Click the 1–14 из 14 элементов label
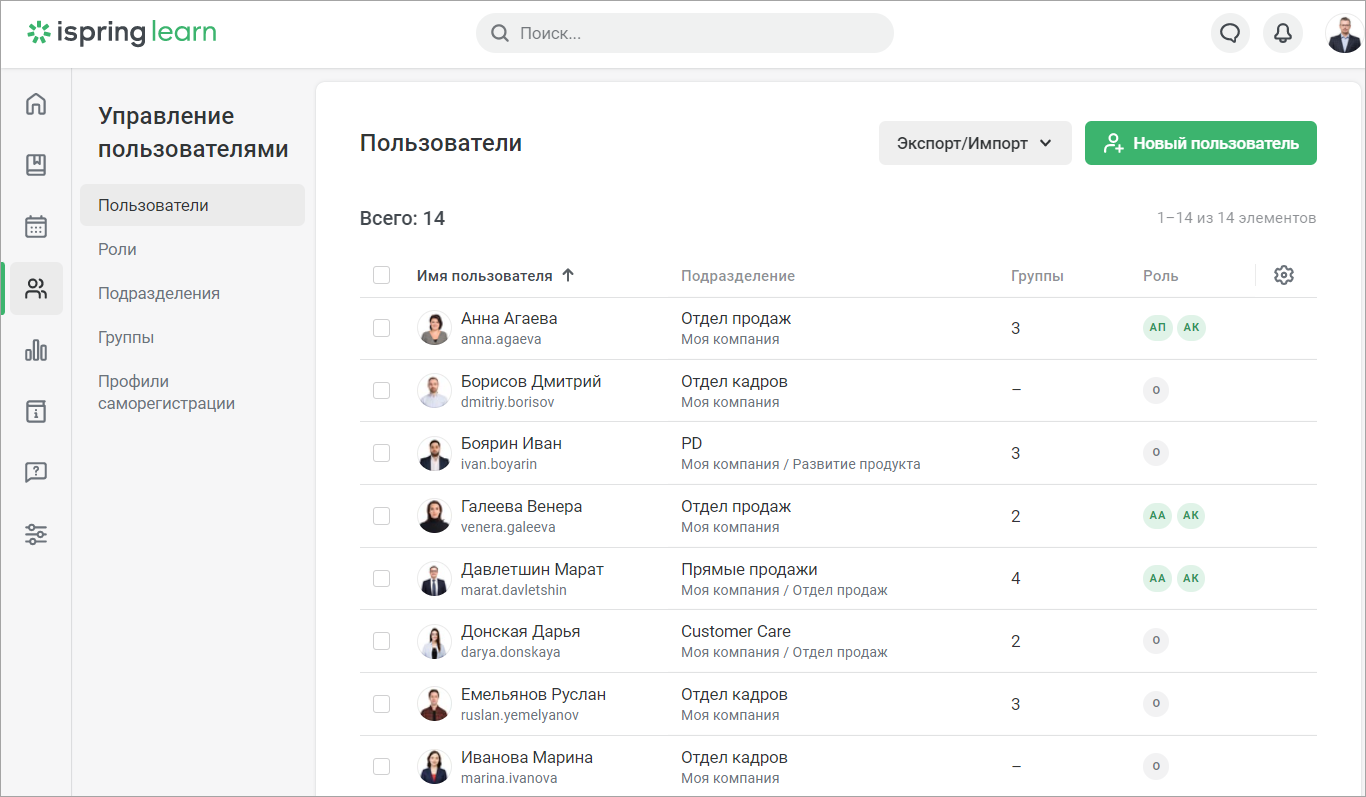The height and width of the screenshot is (797, 1366). [1237, 217]
